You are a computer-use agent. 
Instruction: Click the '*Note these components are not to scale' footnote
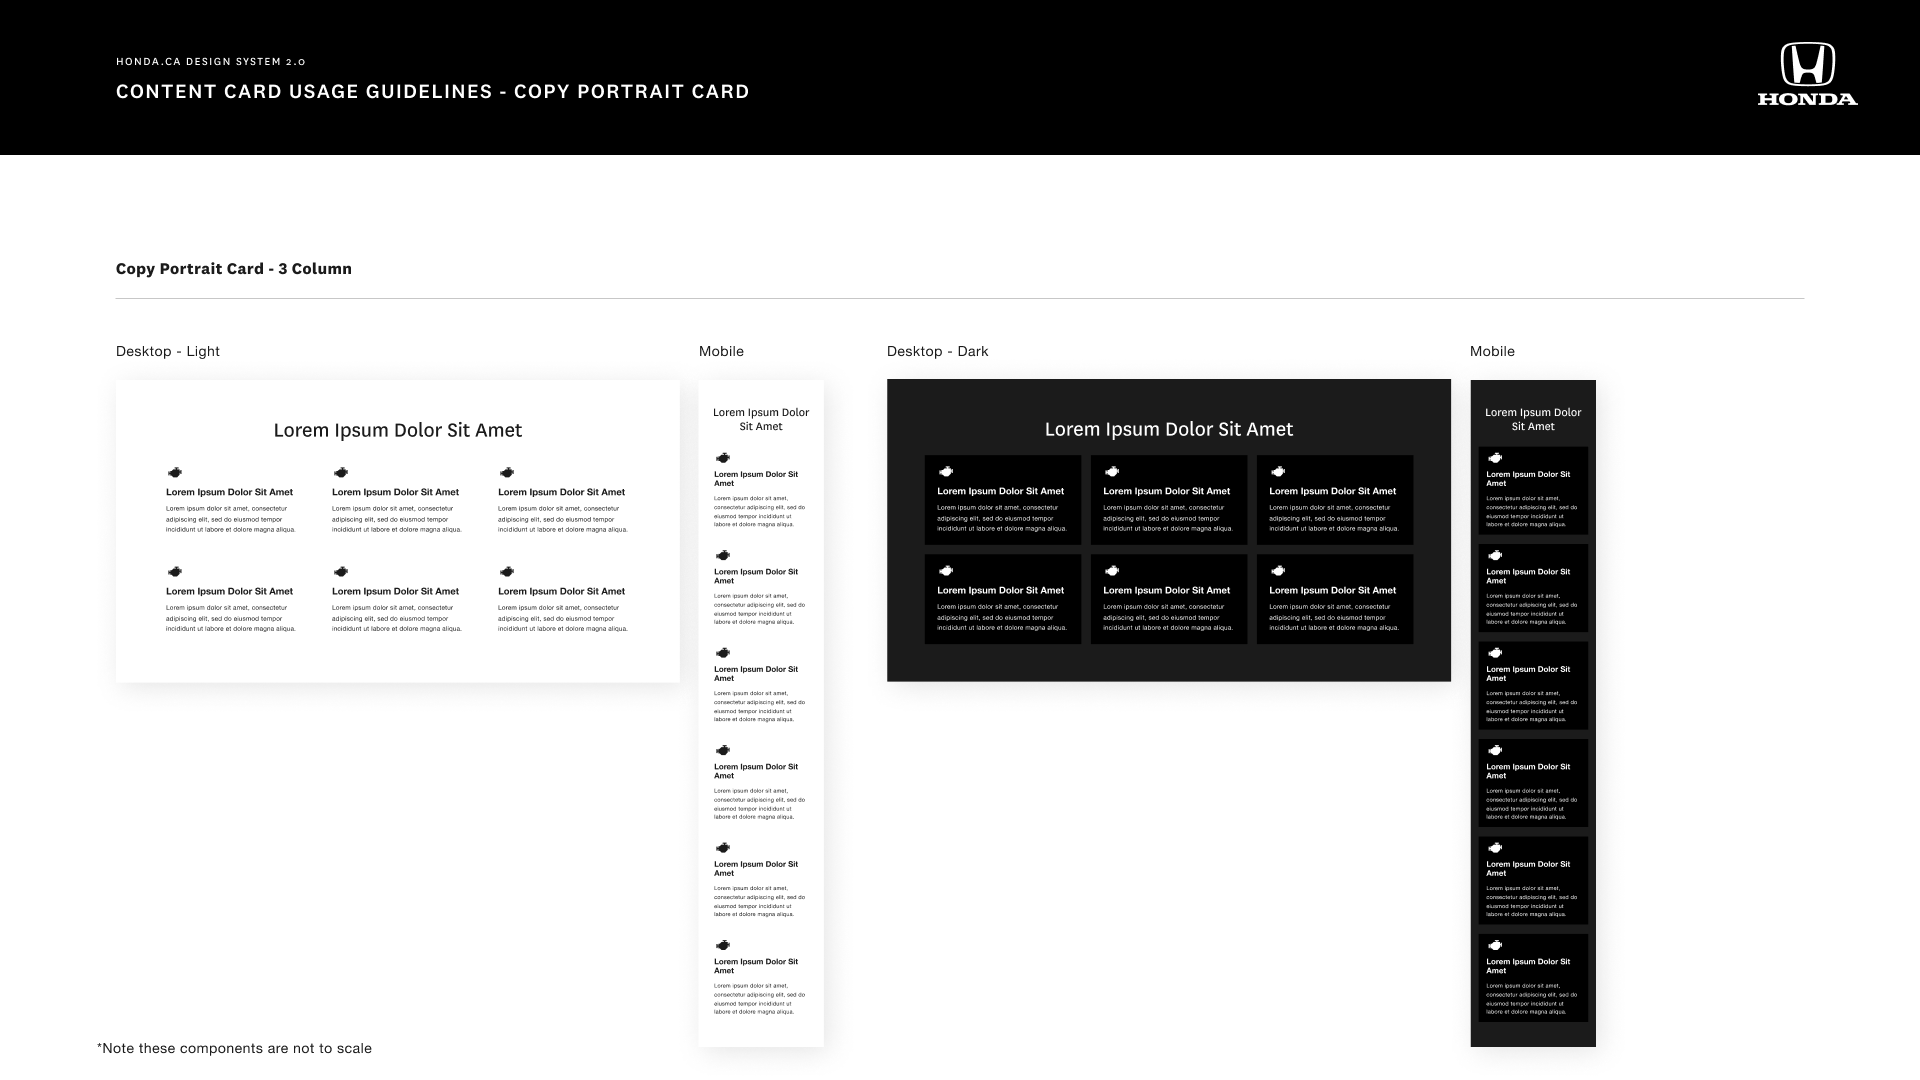(234, 1048)
